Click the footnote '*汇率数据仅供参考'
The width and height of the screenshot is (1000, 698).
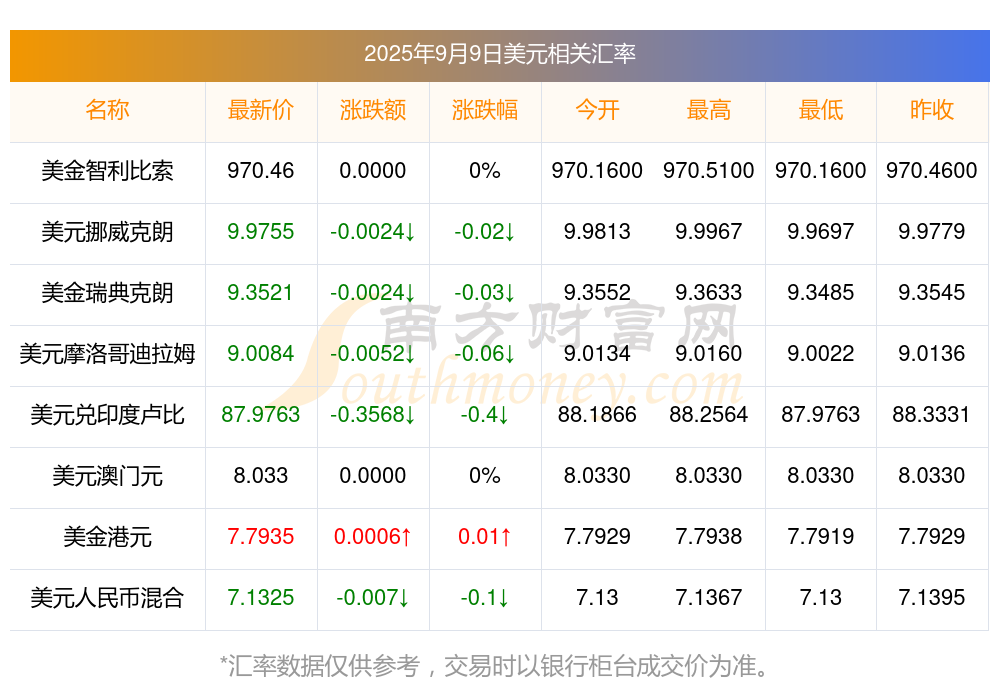(x=320, y=666)
